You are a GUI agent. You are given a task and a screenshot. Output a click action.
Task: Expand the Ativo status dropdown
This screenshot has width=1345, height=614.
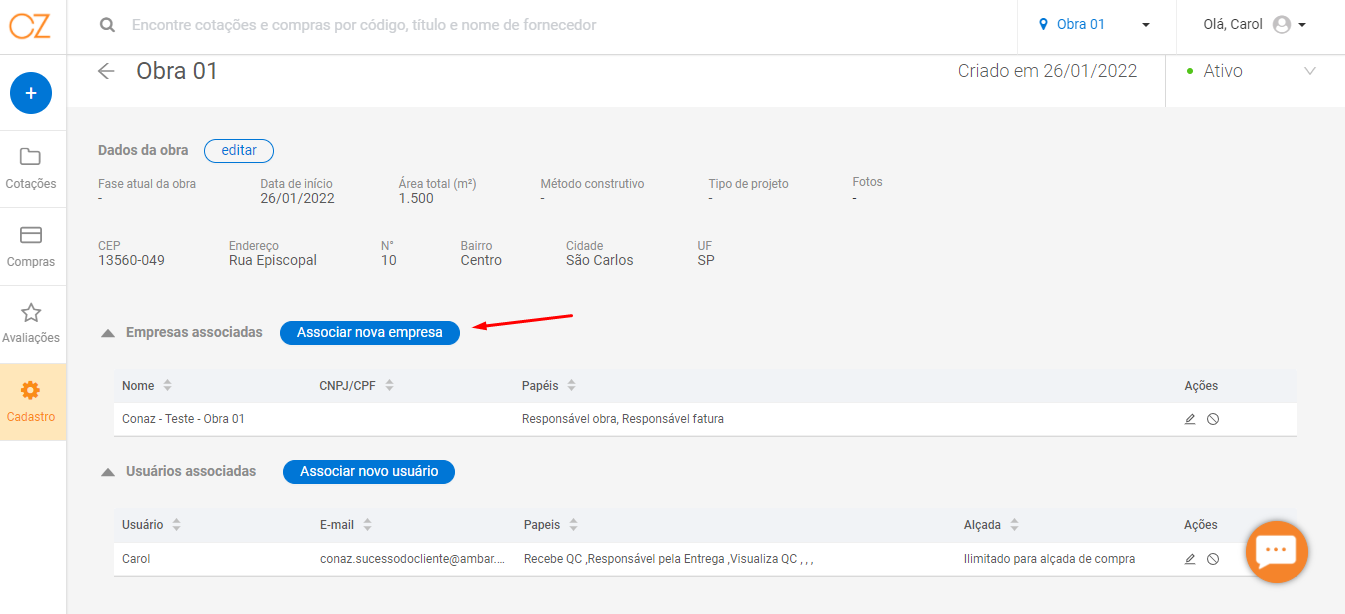tap(1250, 71)
